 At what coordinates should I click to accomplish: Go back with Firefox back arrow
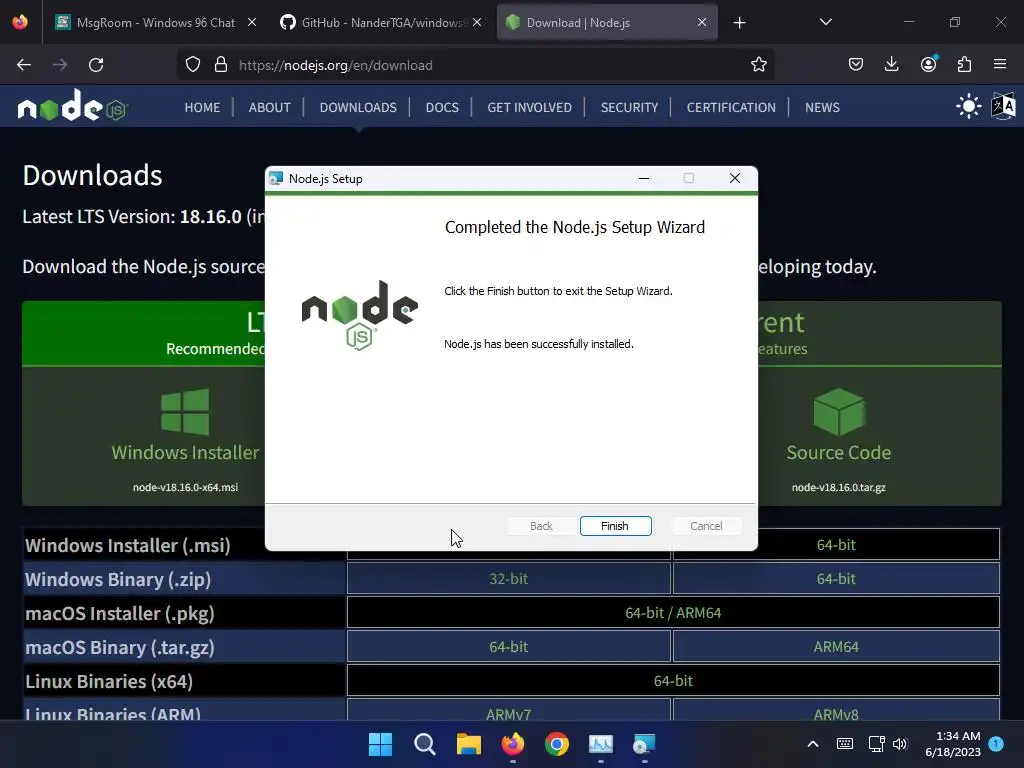[24, 65]
